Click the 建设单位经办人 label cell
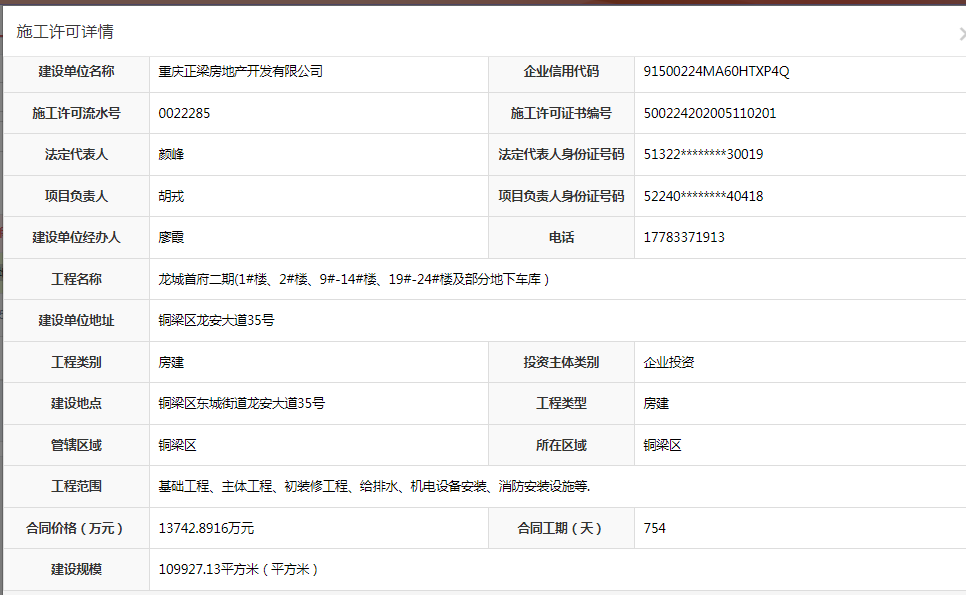 tap(76, 238)
